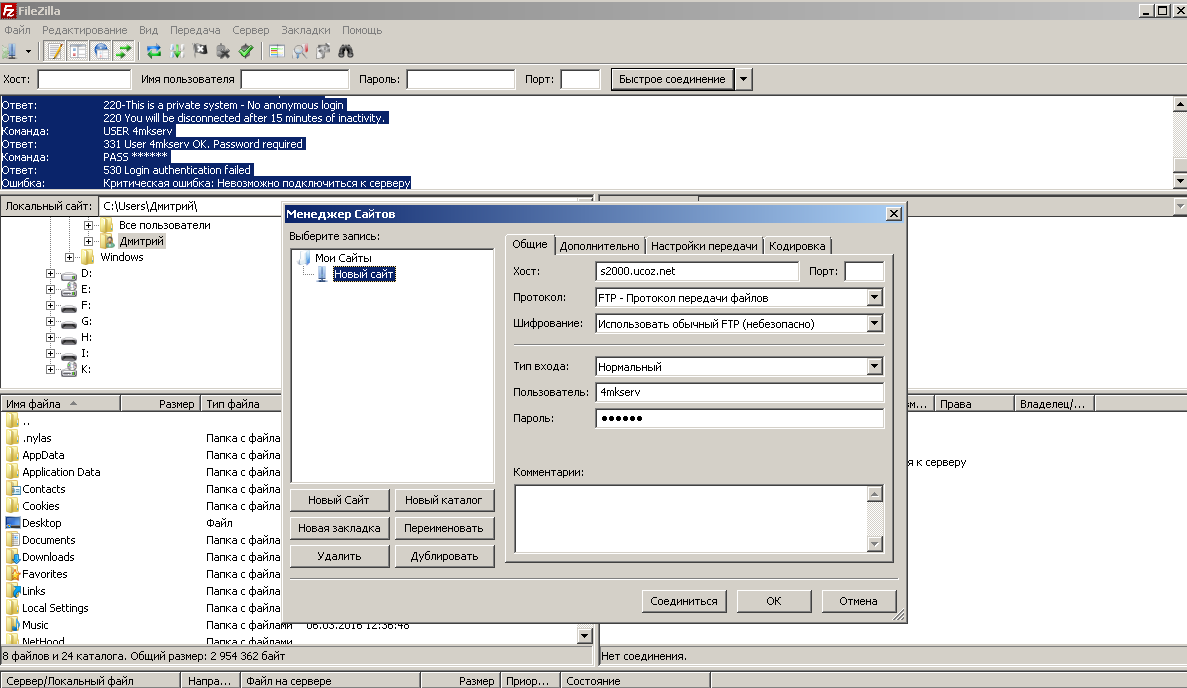Viewport: 1187px width, 688px height.
Task: Click the Refresh file lists icon
Action: 154,51
